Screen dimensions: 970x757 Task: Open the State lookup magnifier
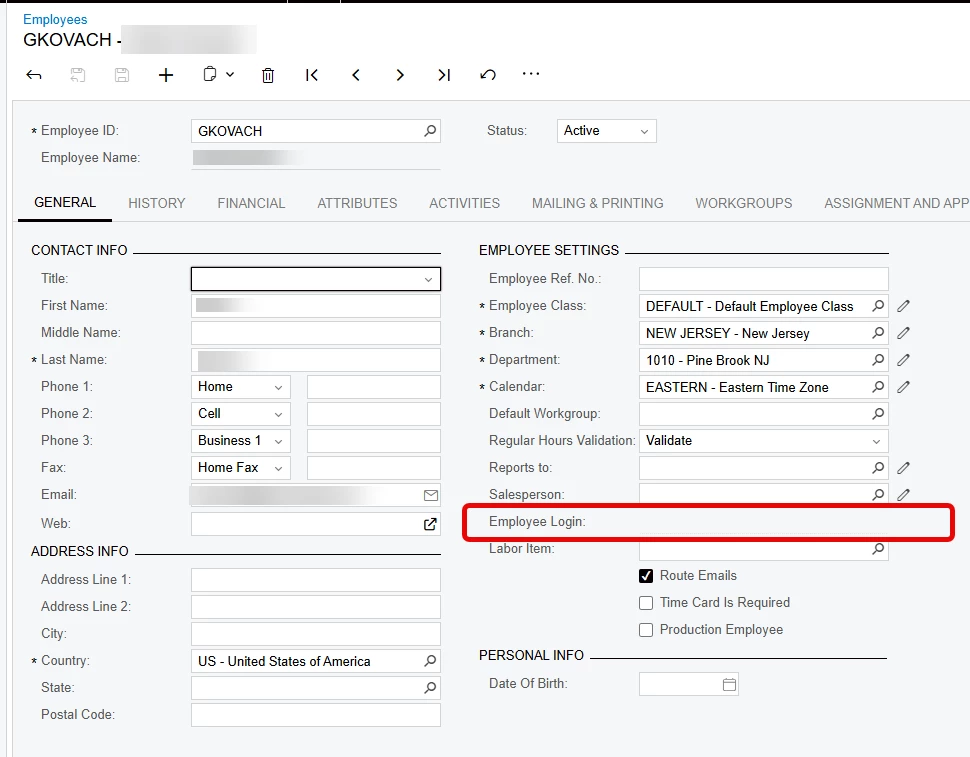430,688
